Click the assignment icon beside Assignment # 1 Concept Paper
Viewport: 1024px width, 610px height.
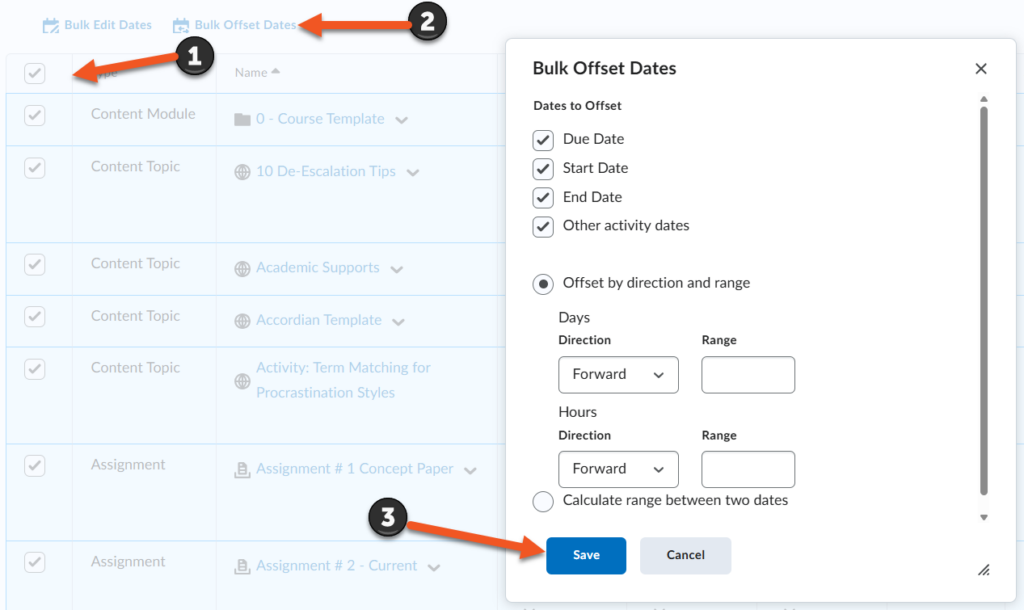click(x=242, y=469)
